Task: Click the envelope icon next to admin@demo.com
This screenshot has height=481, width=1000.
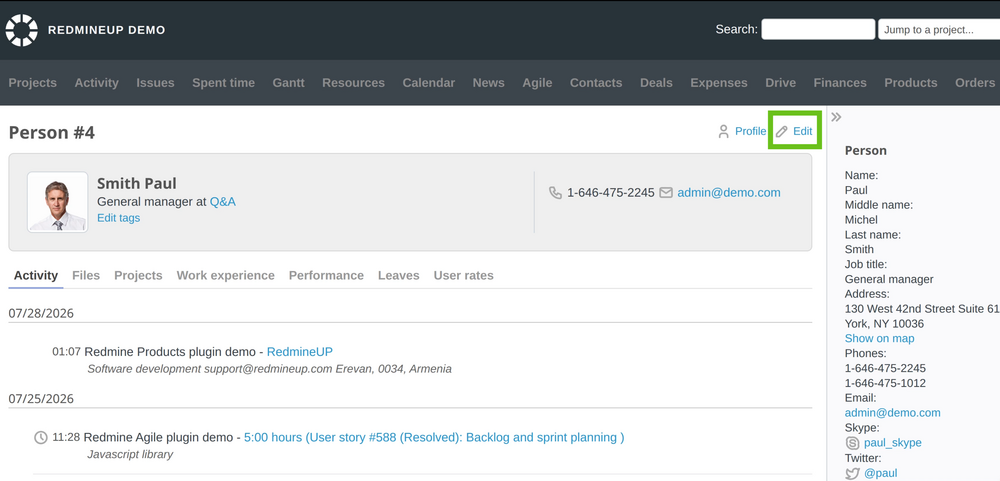Action: click(666, 193)
